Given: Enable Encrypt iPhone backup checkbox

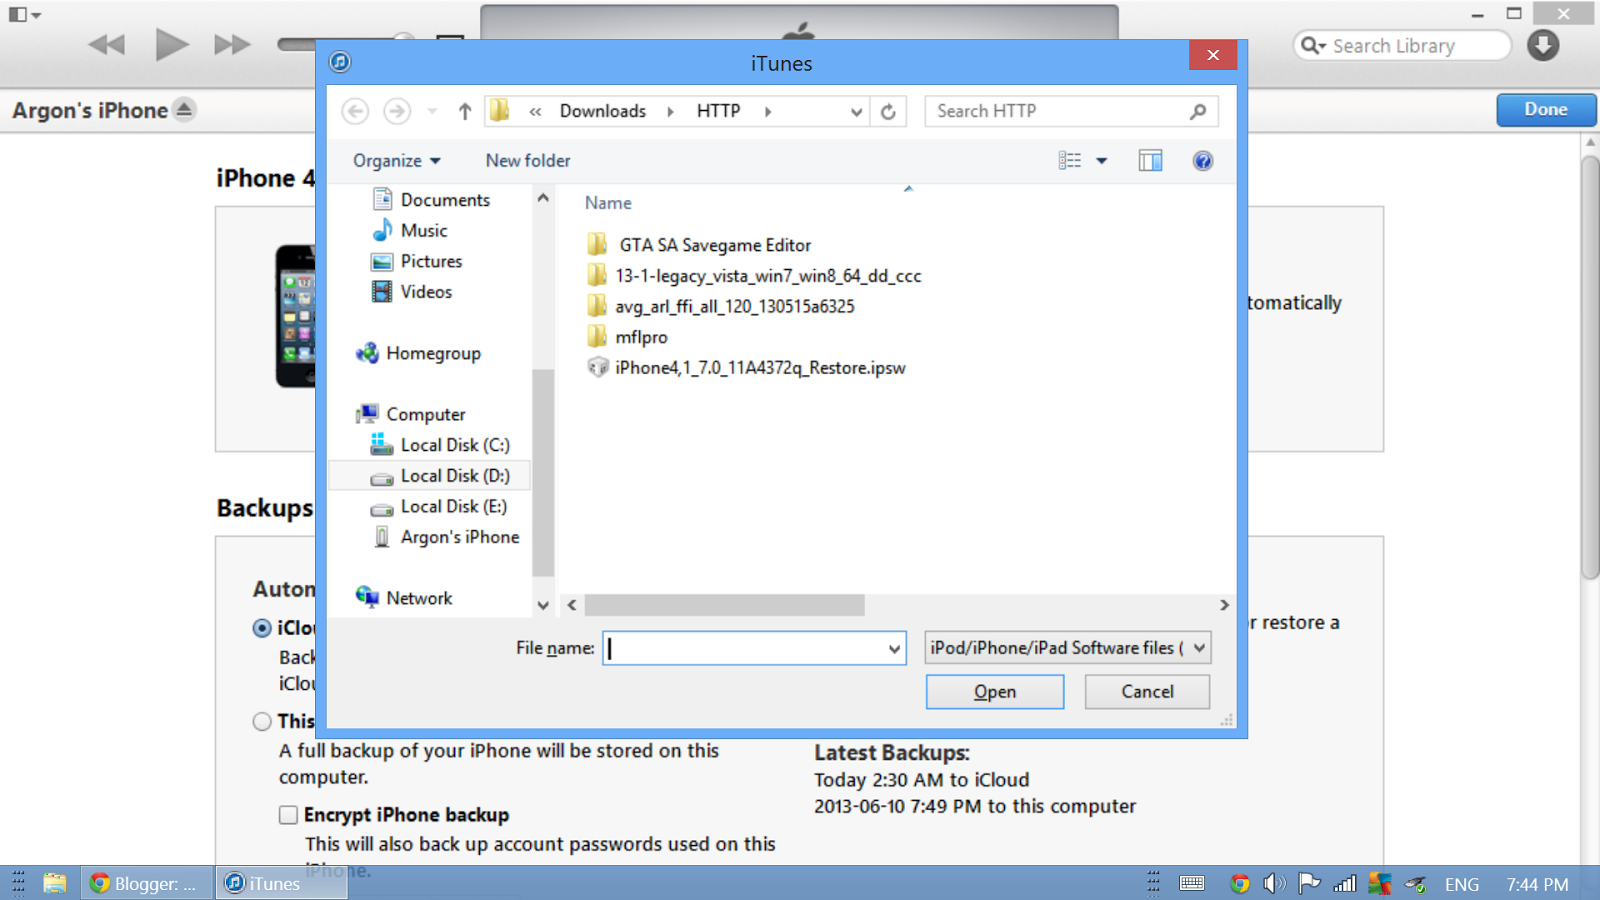Looking at the screenshot, I should tap(289, 815).
